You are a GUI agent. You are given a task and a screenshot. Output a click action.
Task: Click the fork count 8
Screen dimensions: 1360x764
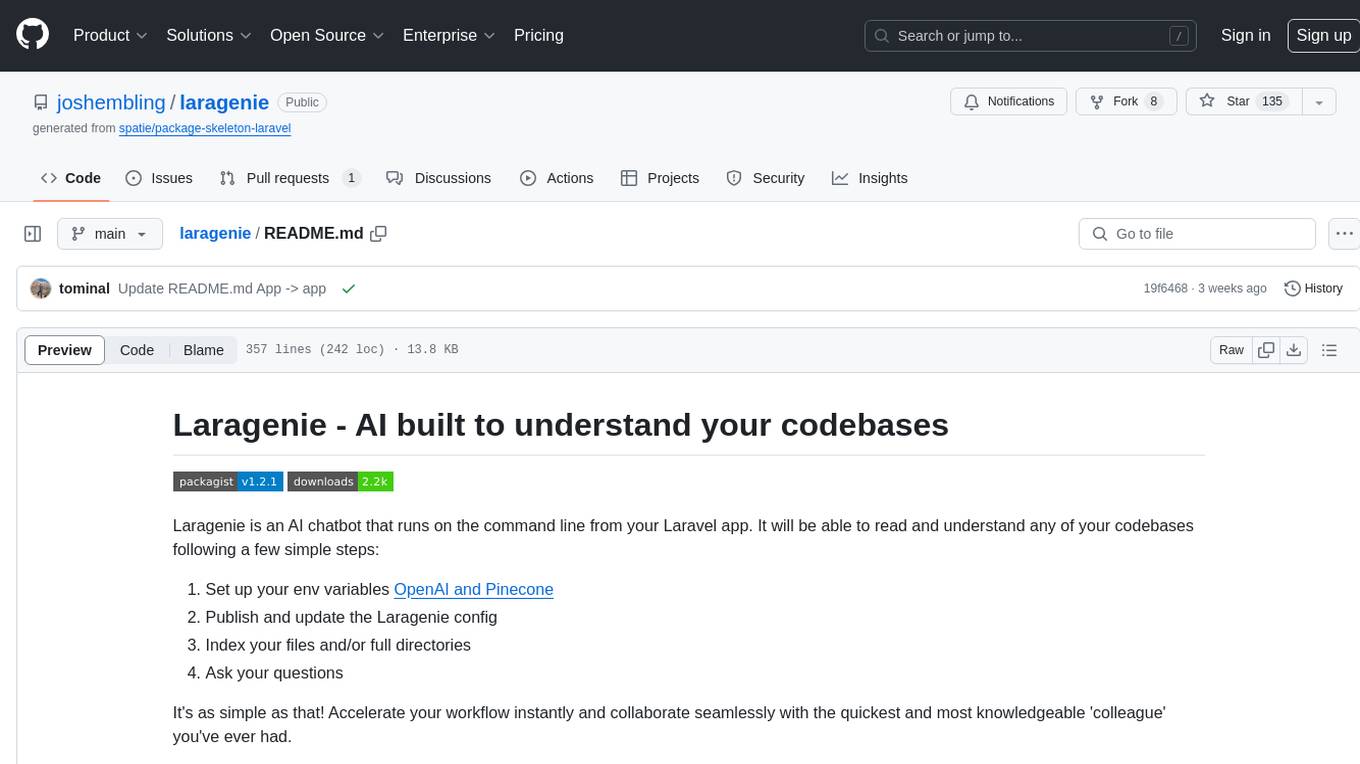click(1154, 101)
